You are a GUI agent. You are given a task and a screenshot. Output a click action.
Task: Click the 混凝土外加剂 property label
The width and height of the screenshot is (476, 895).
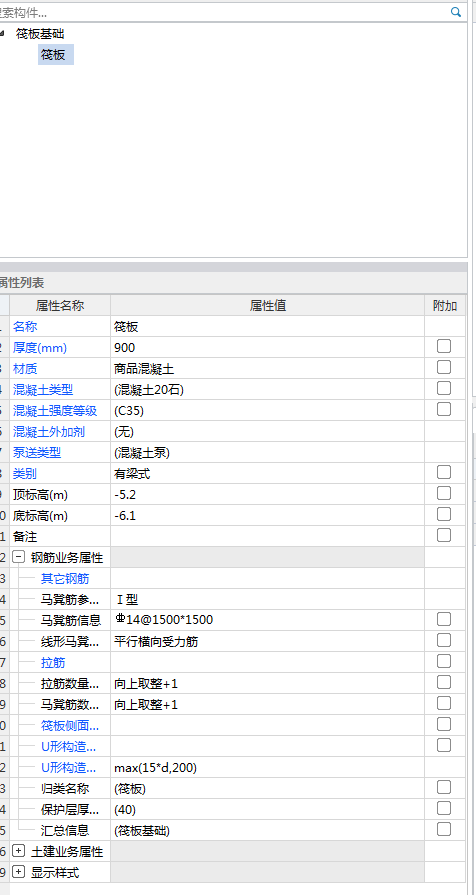click(x=49, y=432)
